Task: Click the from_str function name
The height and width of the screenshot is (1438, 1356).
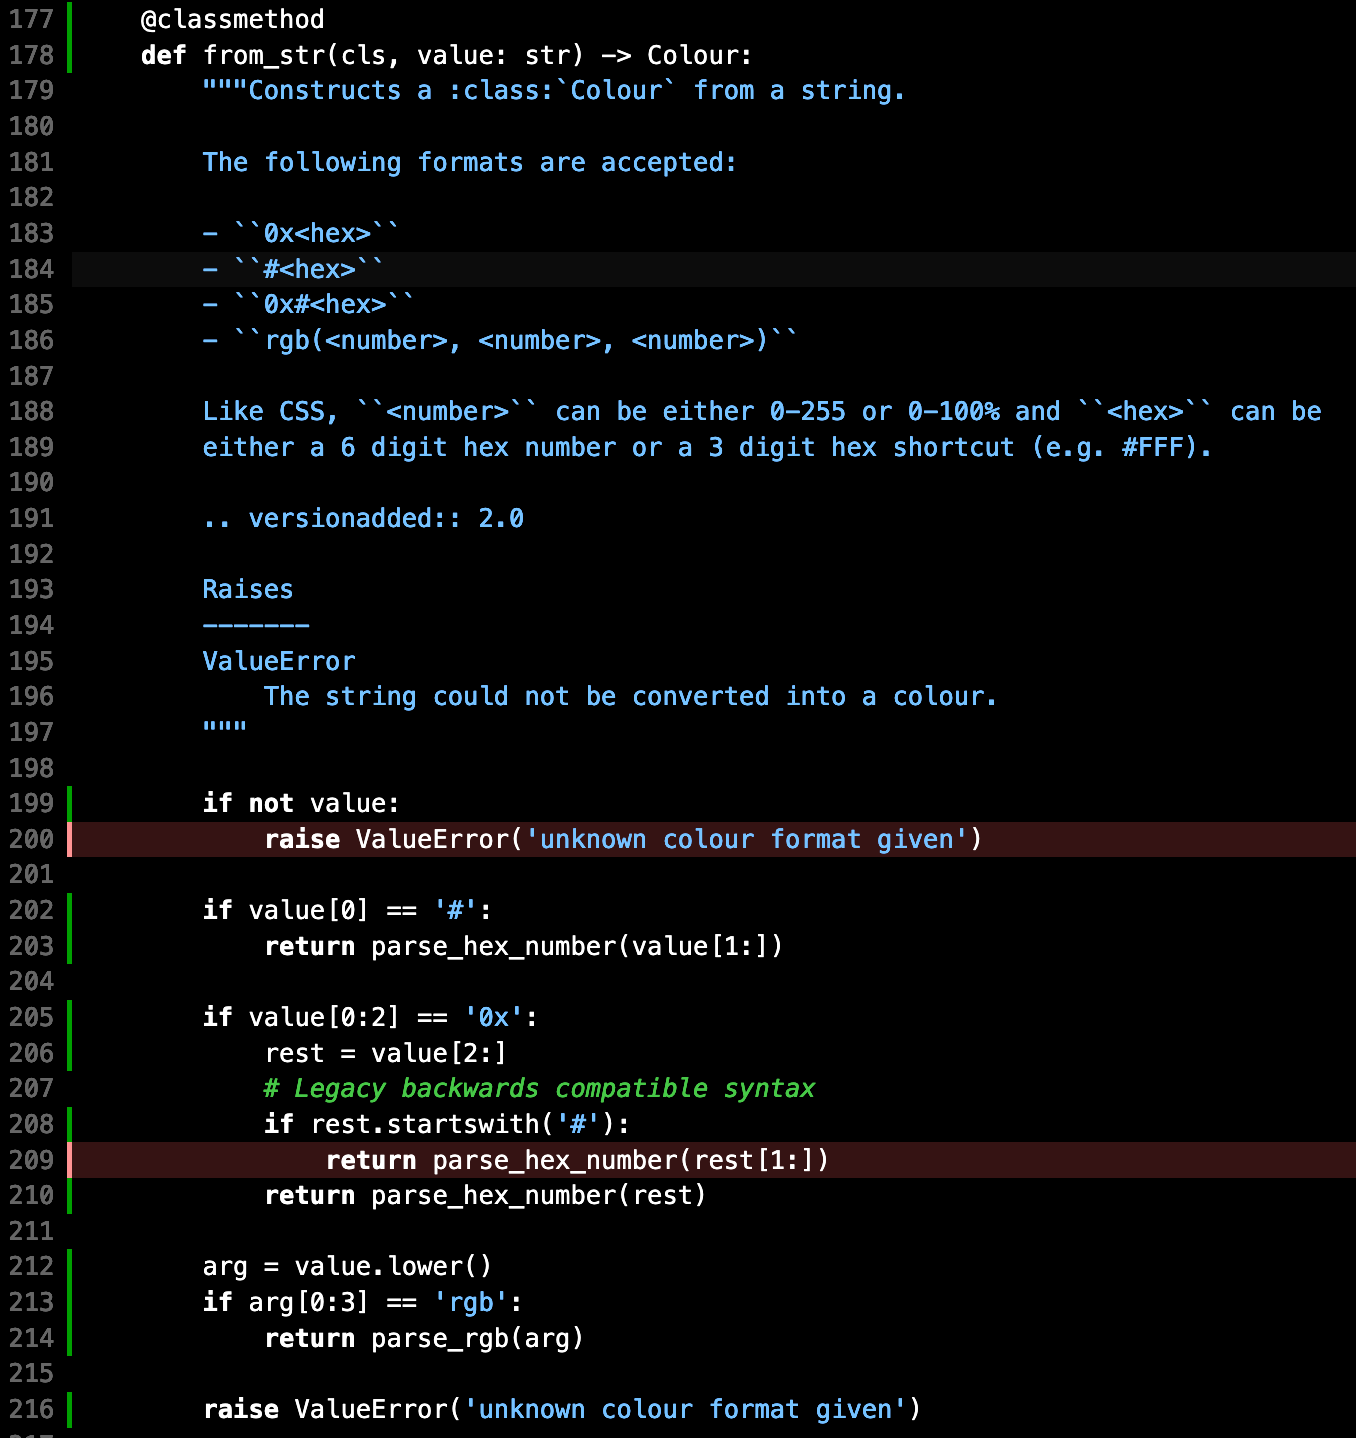Action: click(x=263, y=55)
